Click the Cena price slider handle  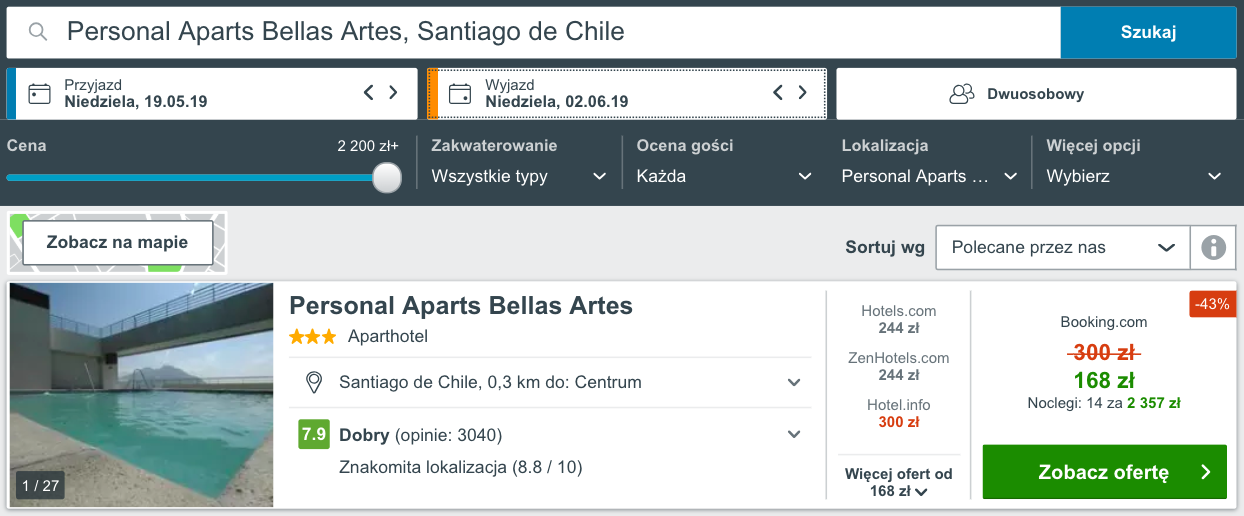tap(386, 177)
